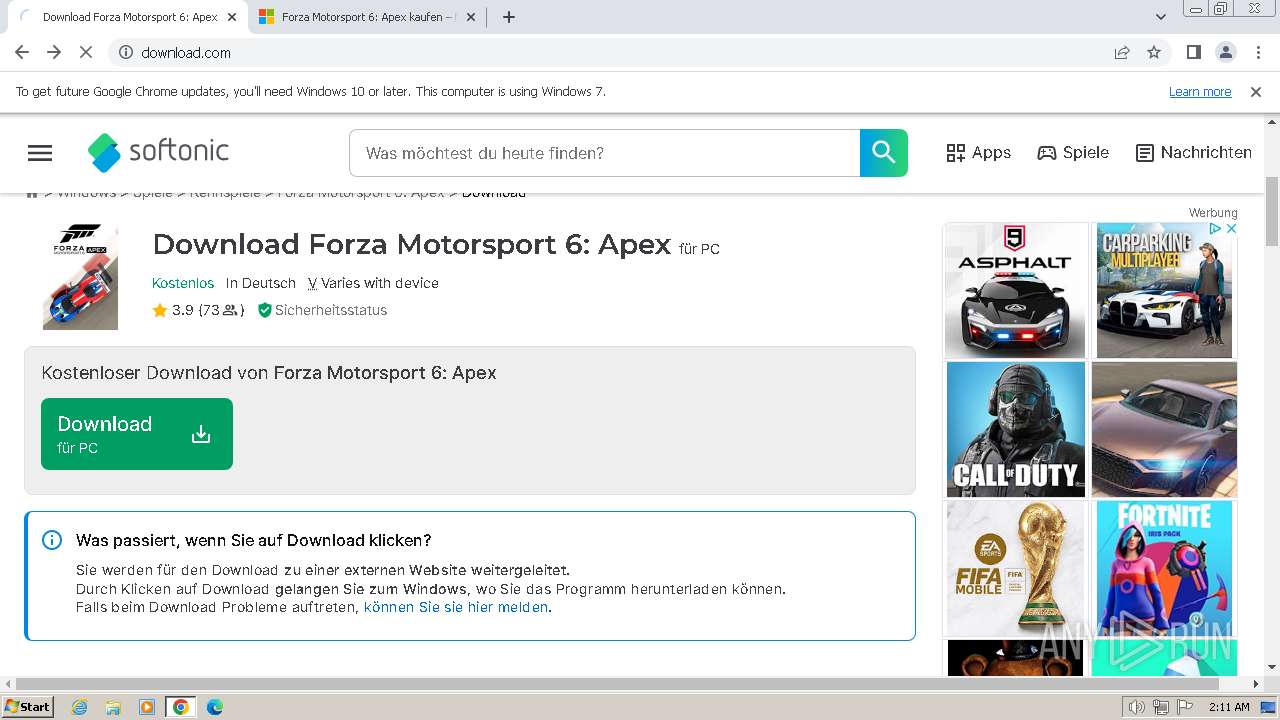Click the 'In Deutsch' language text

261,283
